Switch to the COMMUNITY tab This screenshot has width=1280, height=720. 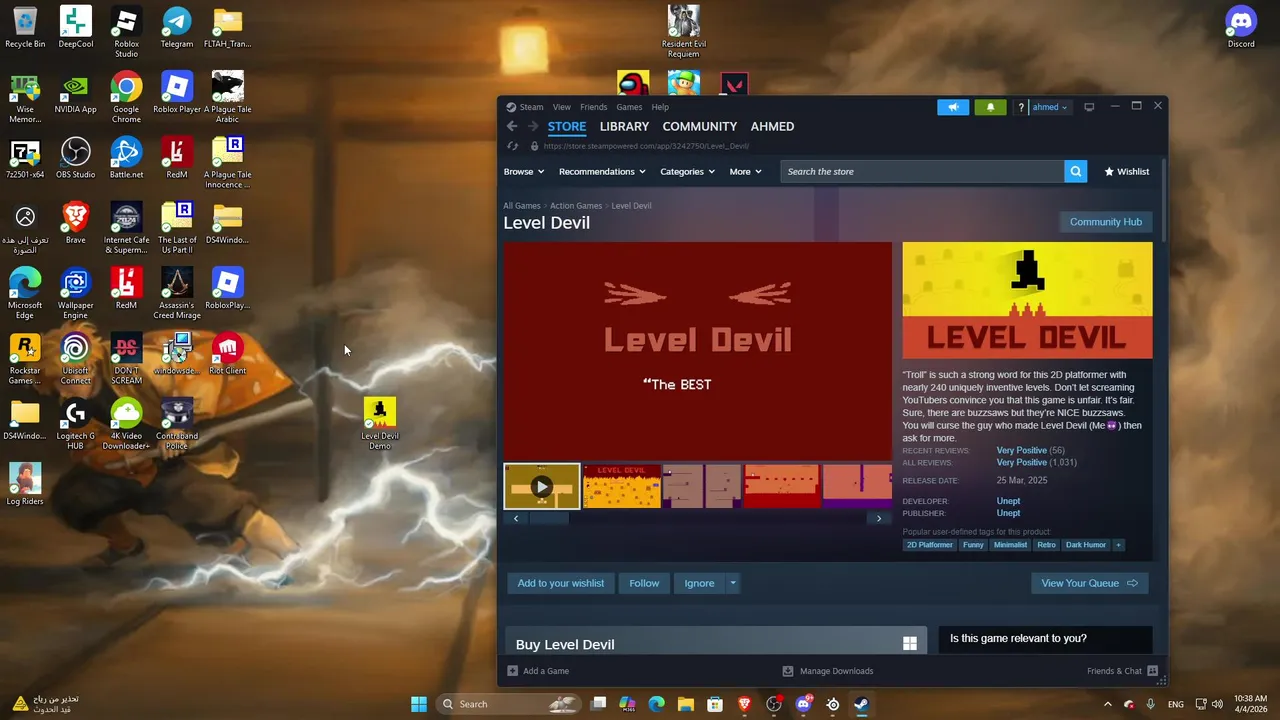[700, 126]
